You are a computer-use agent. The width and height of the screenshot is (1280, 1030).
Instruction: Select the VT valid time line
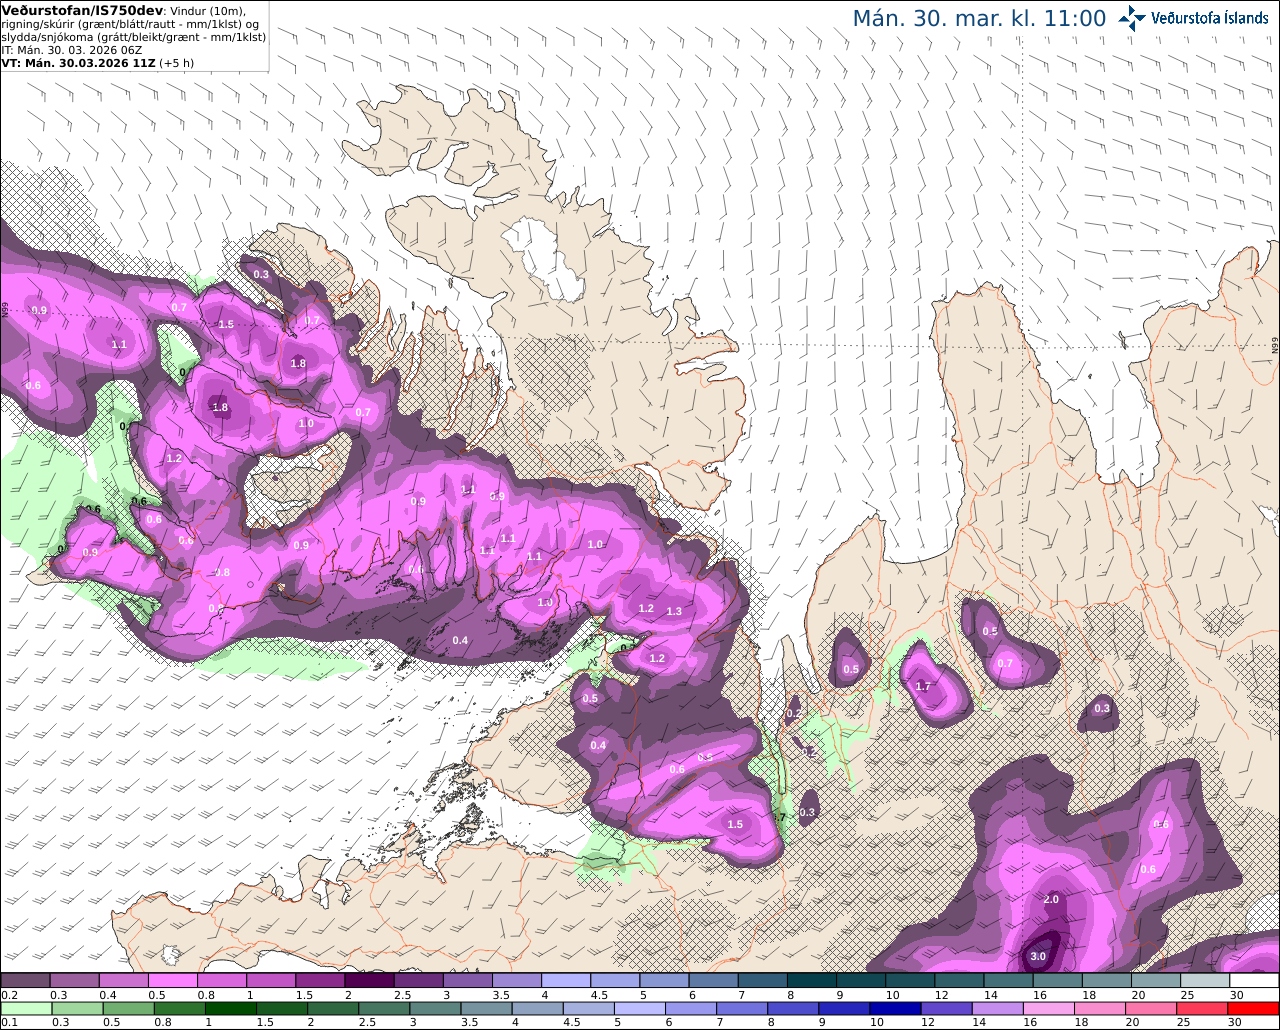98,62
